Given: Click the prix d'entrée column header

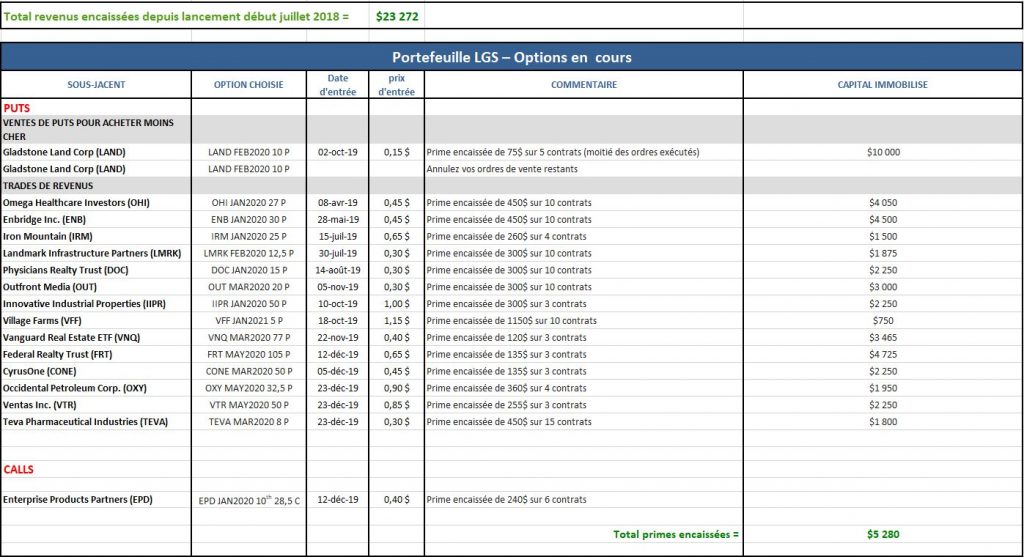Looking at the screenshot, I should pos(396,85).
